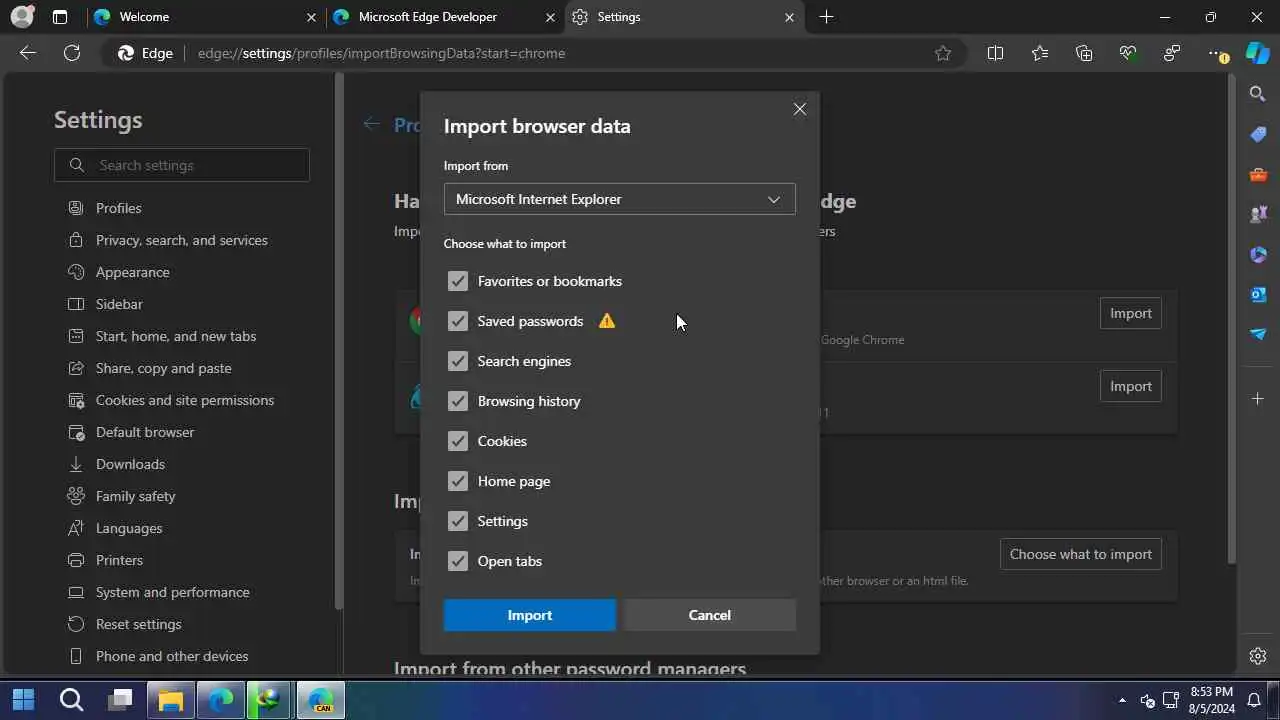The image size is (1280, 720).
Task: Click Import button in the second browser row
Action: point(1131,386)
